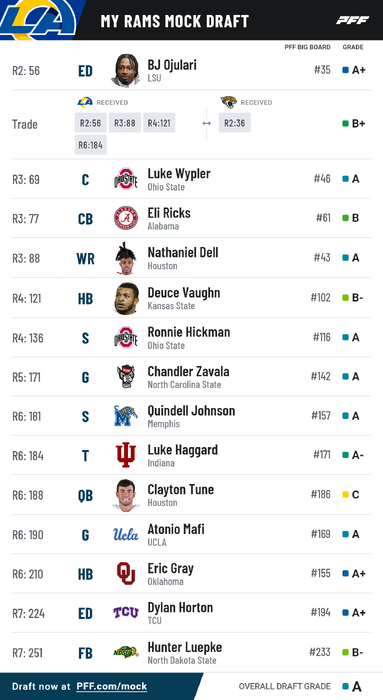This screenshot has height=700, width=383.
Task: Click the Jaguars logo in trade row
Action: point(229,102)
